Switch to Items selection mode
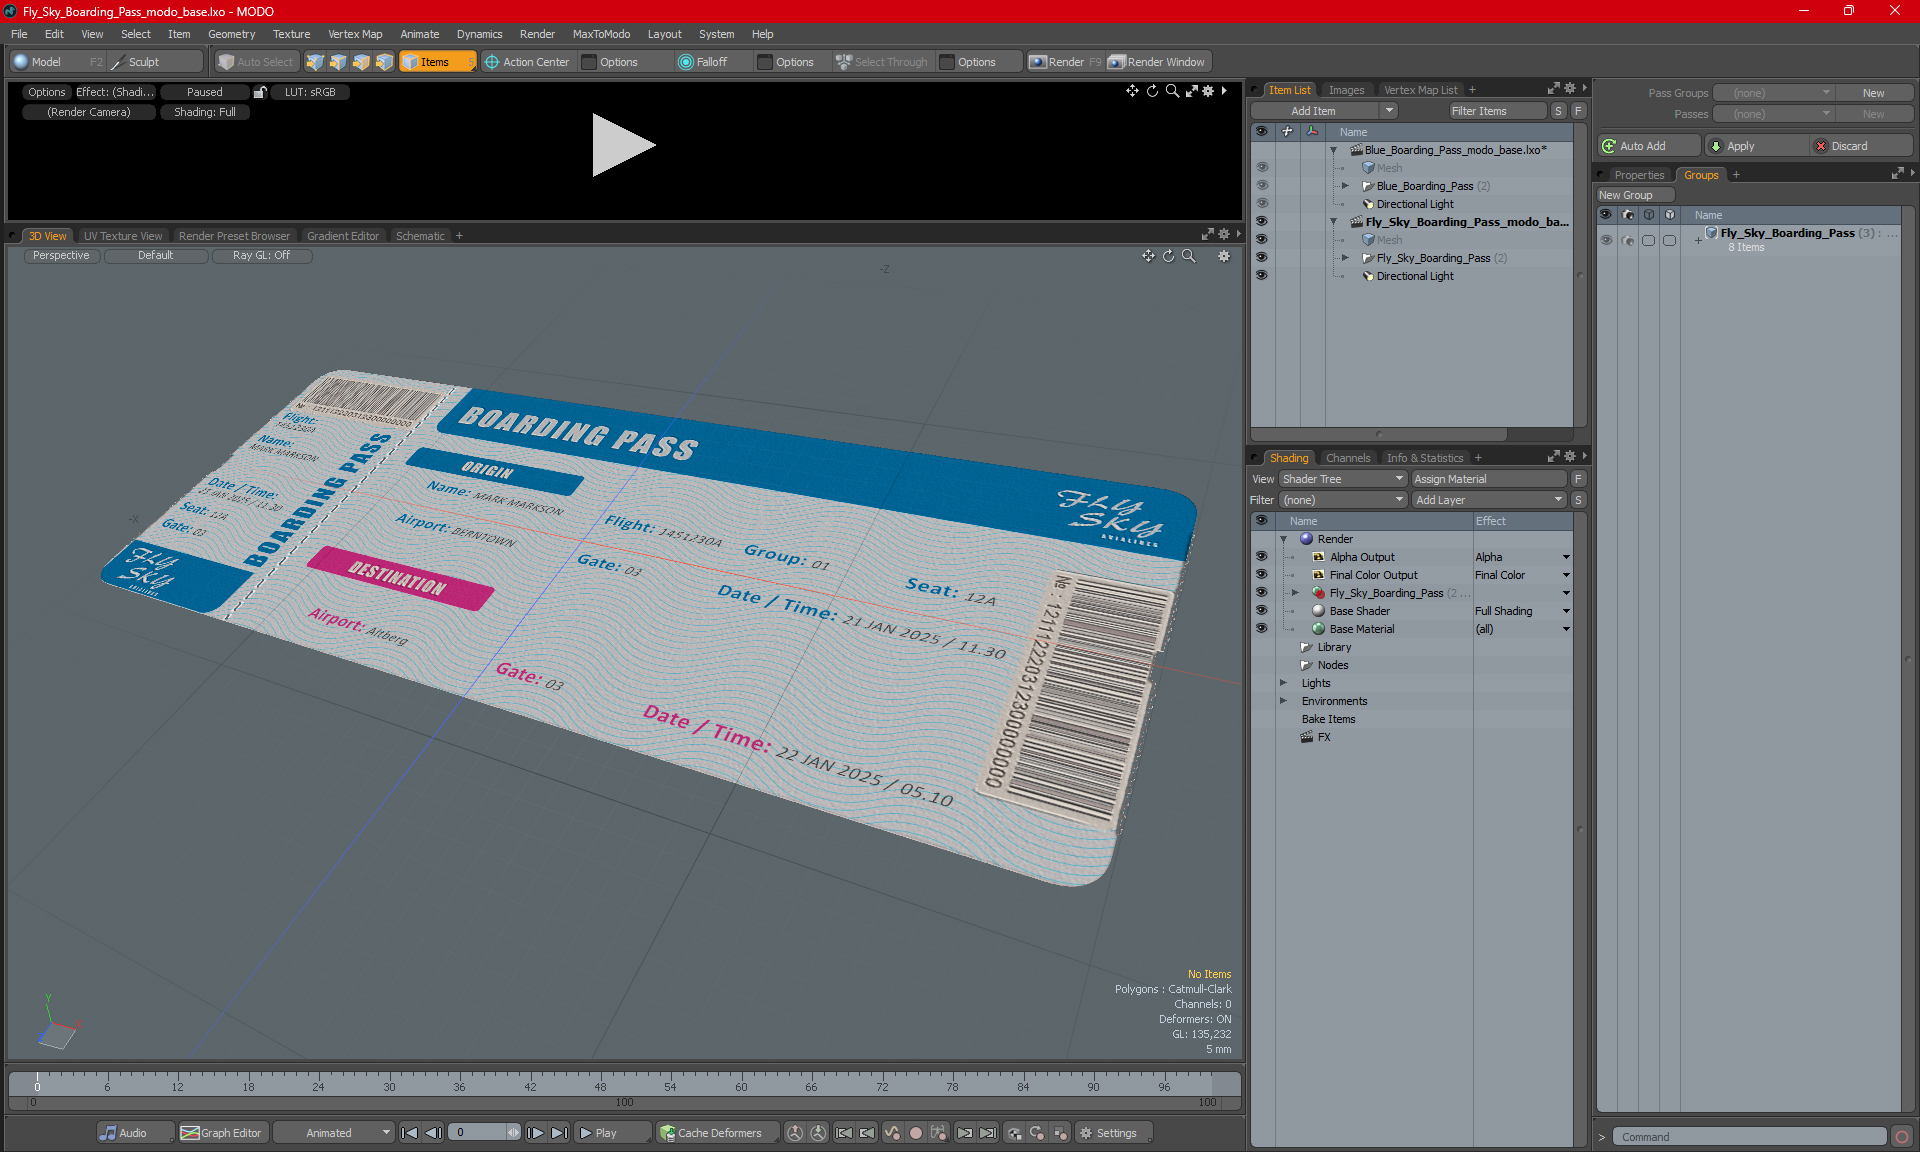Image resolution: width=1920 pixels, height=1152 pixels. click(438, 62)
